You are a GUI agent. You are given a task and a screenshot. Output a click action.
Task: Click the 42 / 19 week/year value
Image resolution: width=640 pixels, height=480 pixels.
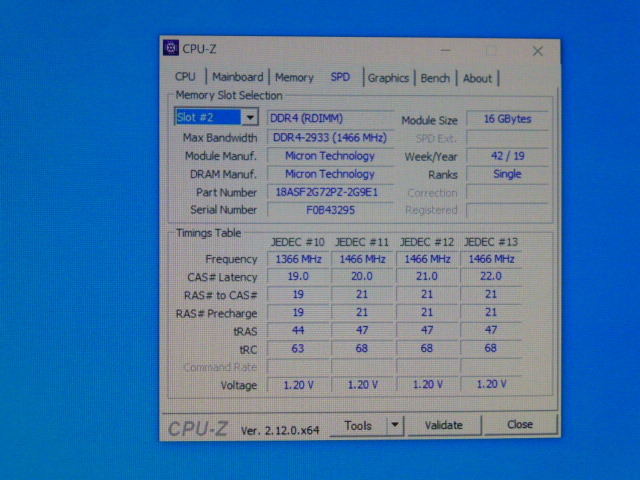[x=507, y=156]
